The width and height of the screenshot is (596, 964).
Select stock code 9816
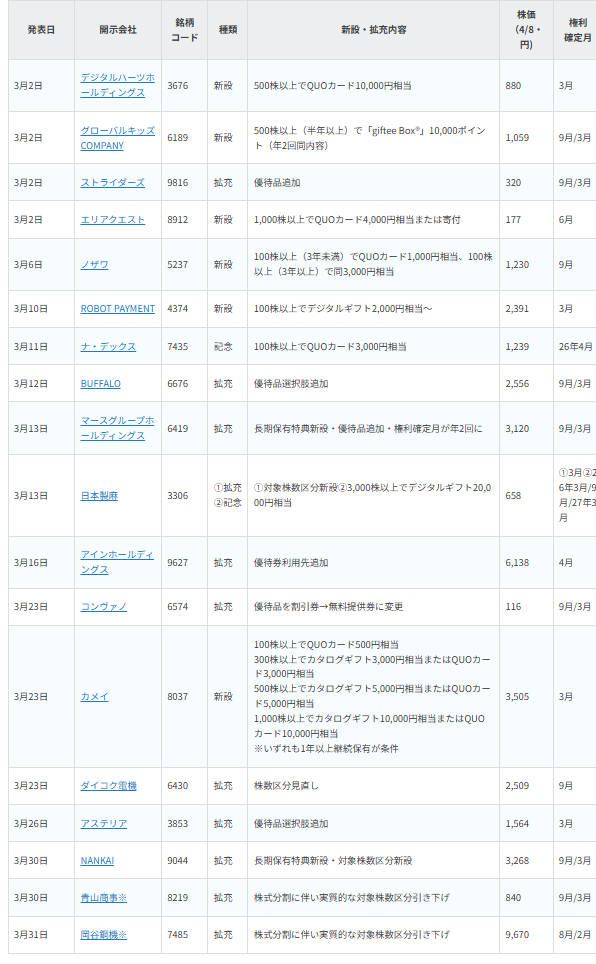point(178,183)
